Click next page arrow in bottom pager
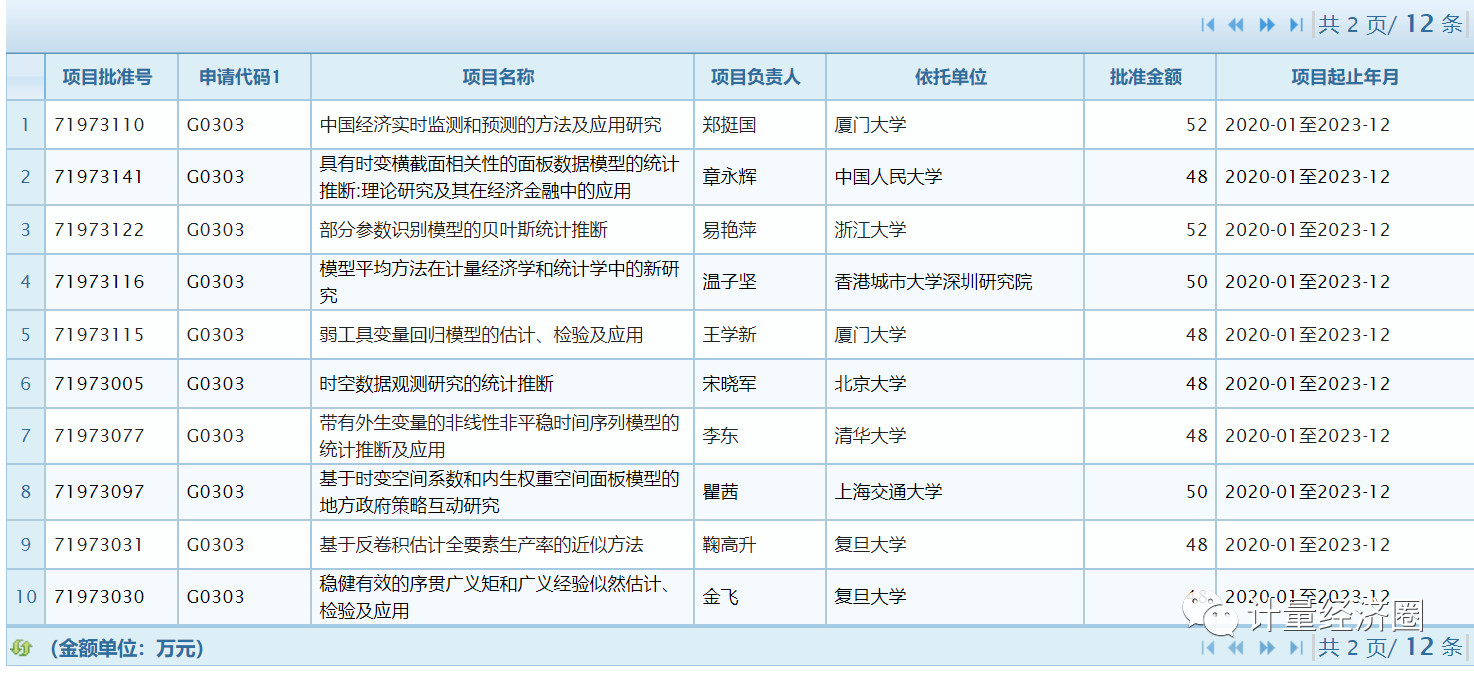The image size is (1474, 680). [x=1267, y=648]
